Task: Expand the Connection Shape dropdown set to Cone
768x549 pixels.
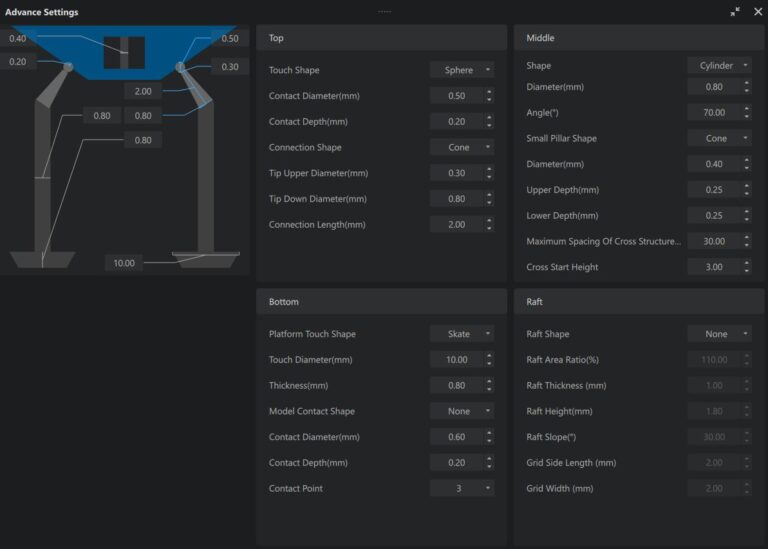Action: [x=462, y=147]
